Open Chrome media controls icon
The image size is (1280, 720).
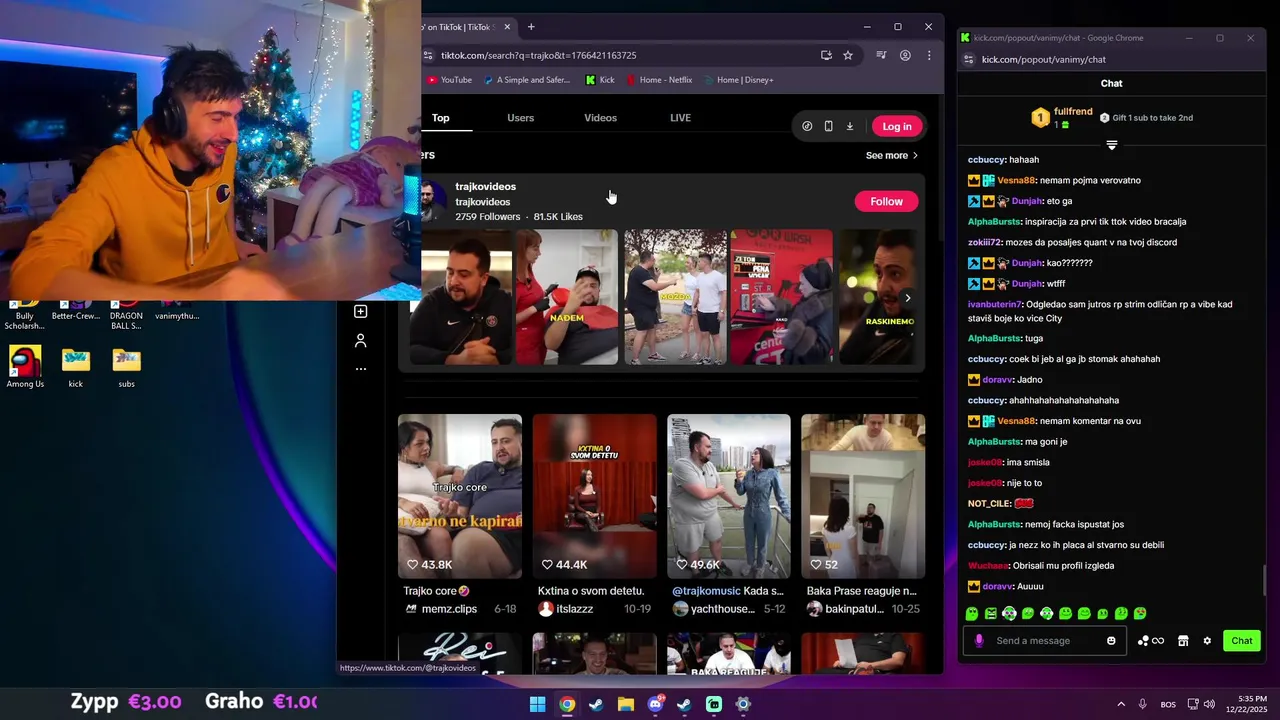tap(881, 55)
